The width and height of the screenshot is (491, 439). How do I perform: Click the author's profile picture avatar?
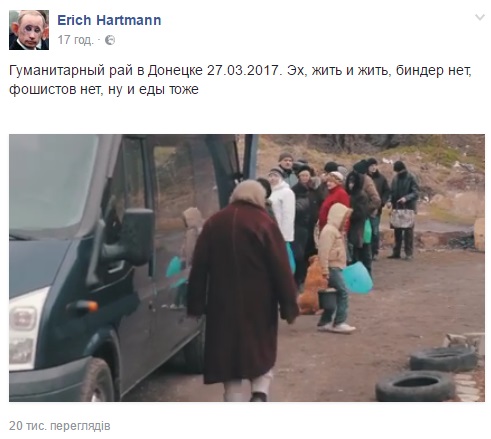click(x=29, y=30)
